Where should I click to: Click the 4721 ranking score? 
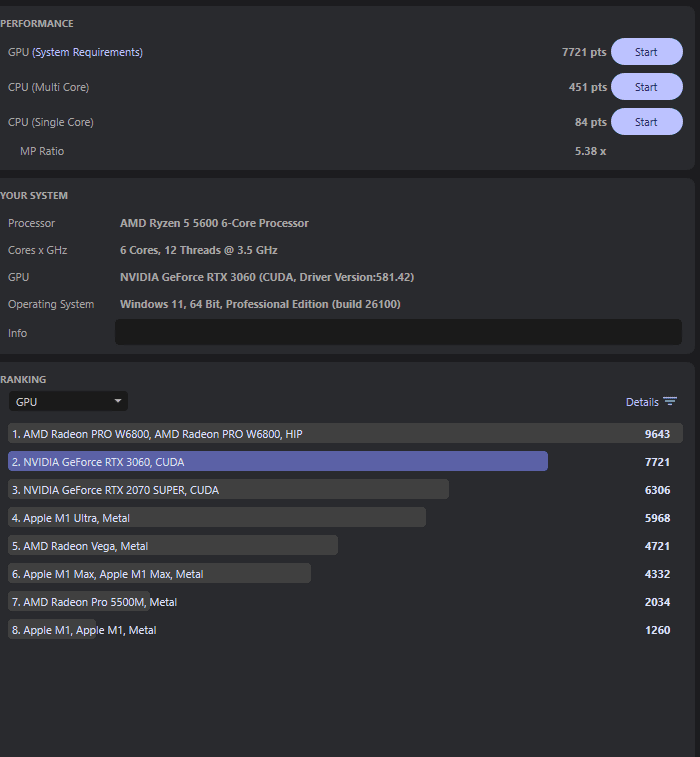658,546
